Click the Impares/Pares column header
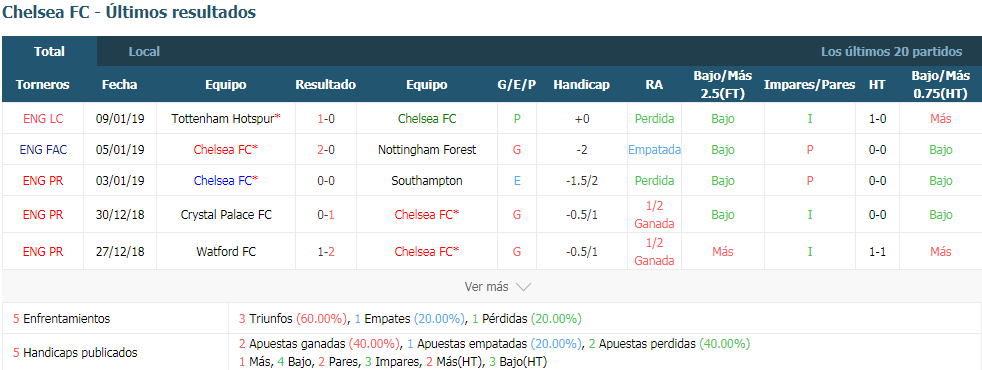The image size is (982, 370). tap(809, 85)
